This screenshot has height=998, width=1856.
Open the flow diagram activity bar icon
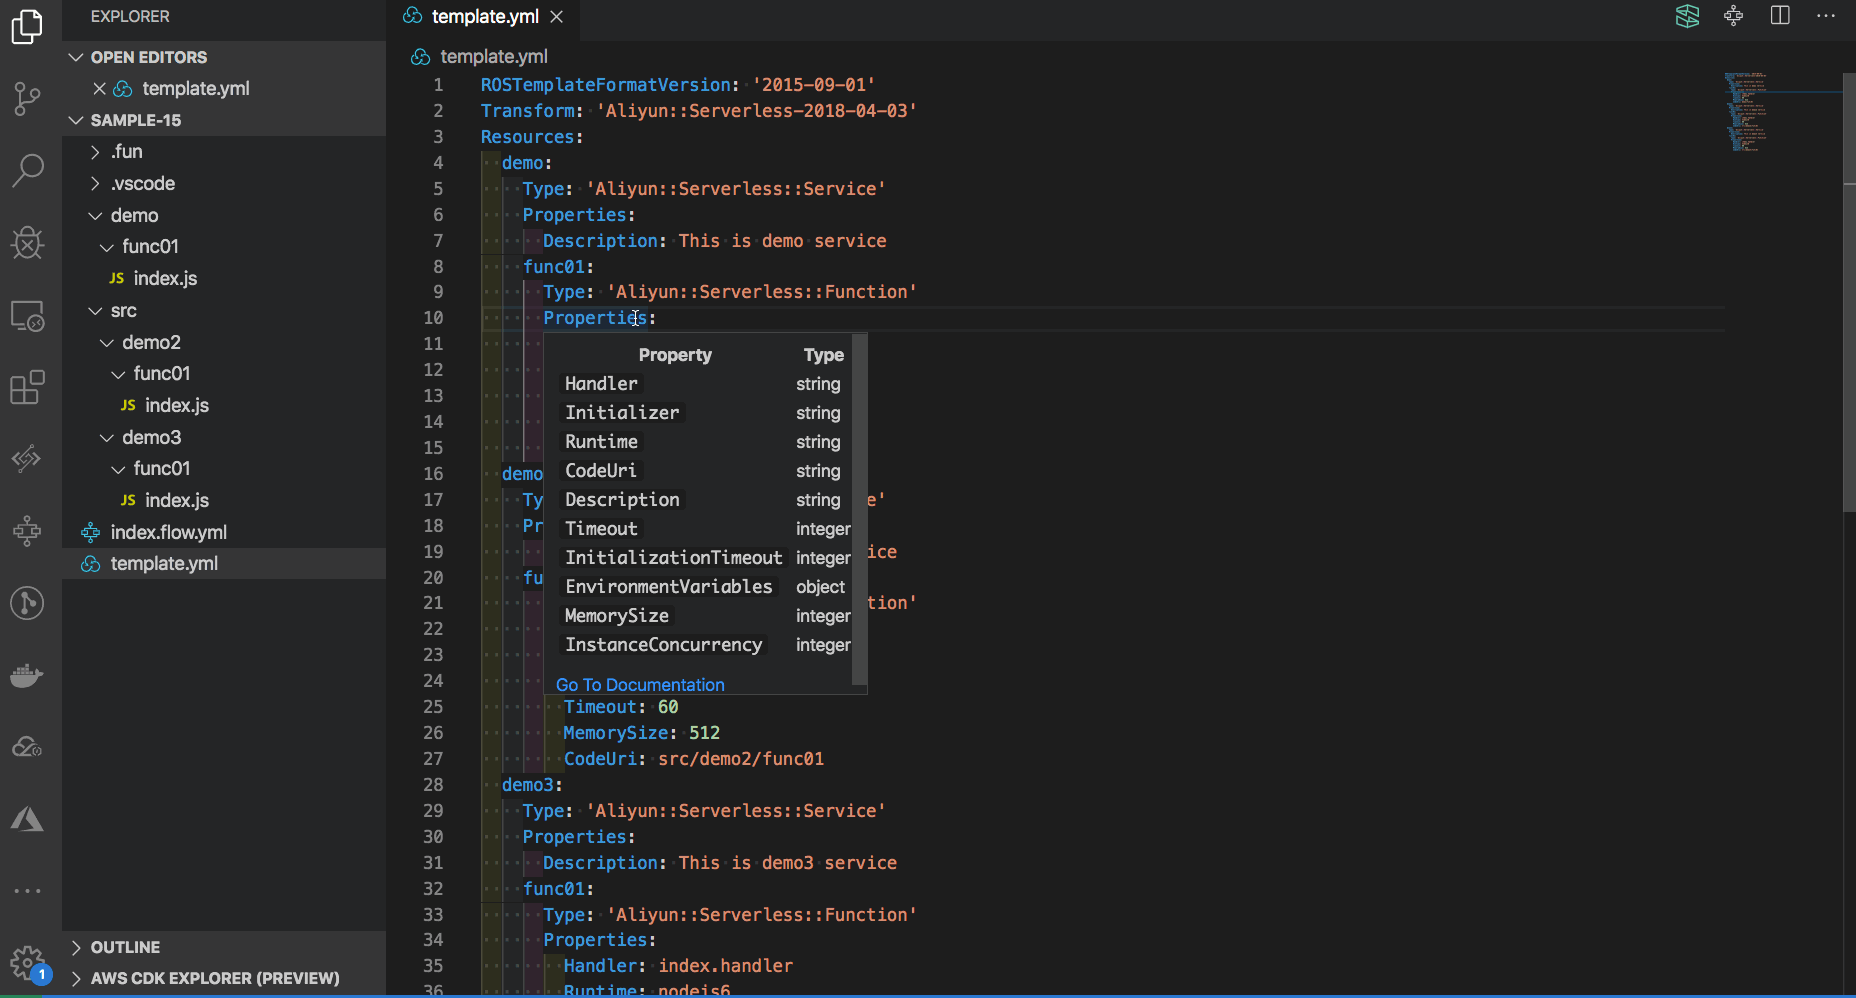tap(27, 530)
